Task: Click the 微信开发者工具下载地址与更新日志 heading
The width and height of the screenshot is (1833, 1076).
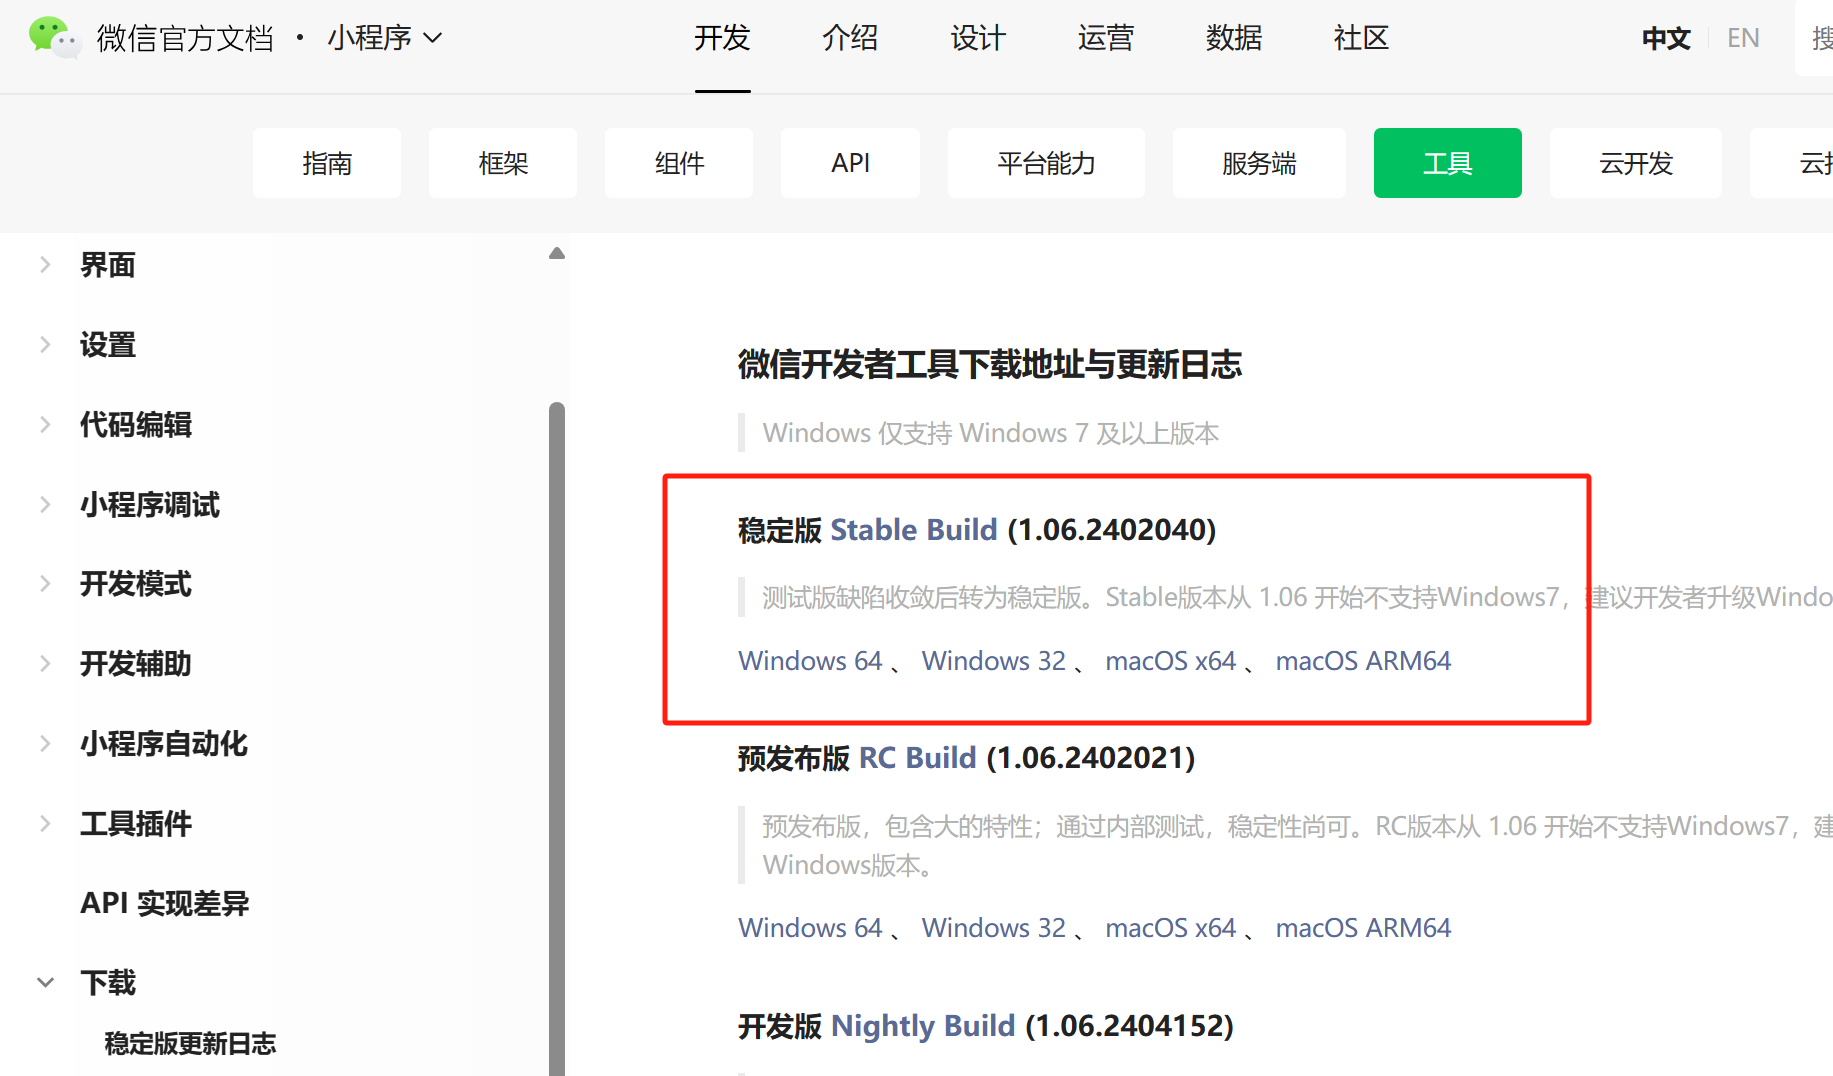Action: pyautogui.click(x=990, y=364)
